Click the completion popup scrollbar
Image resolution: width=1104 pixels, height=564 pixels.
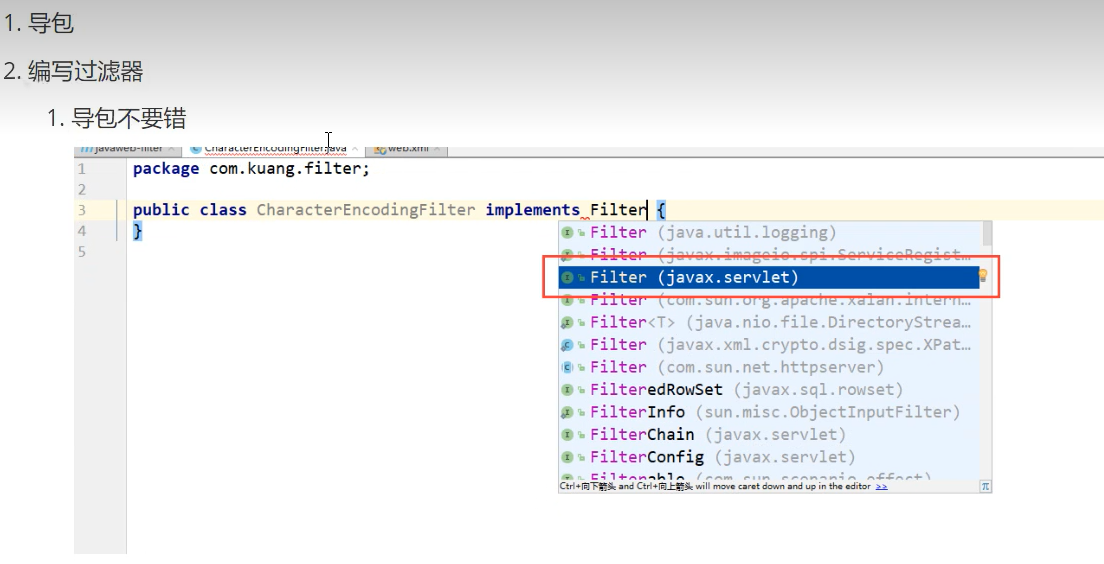(987, 234)
